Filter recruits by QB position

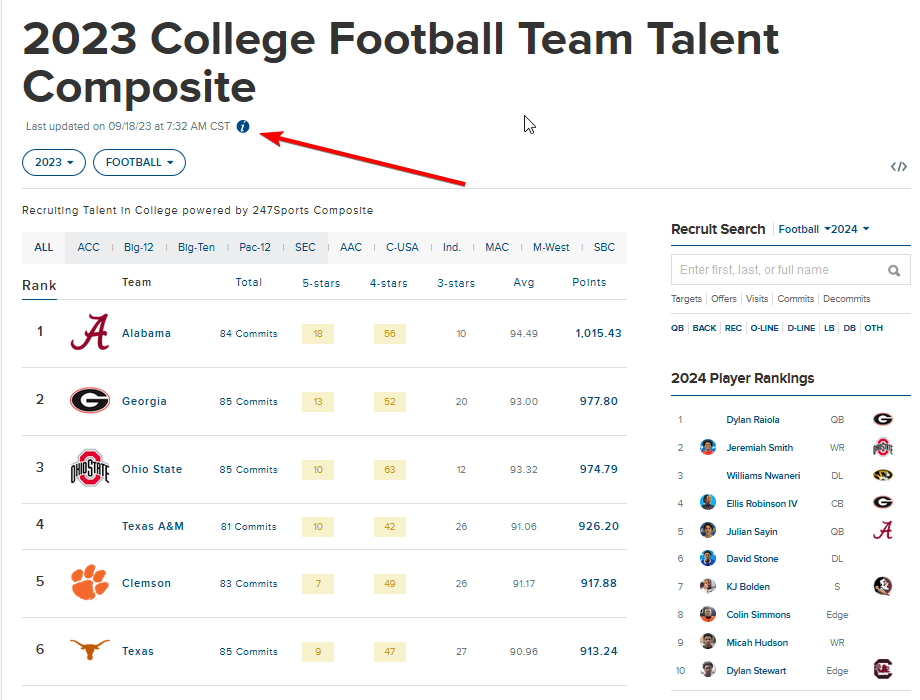tap(678, 328)
